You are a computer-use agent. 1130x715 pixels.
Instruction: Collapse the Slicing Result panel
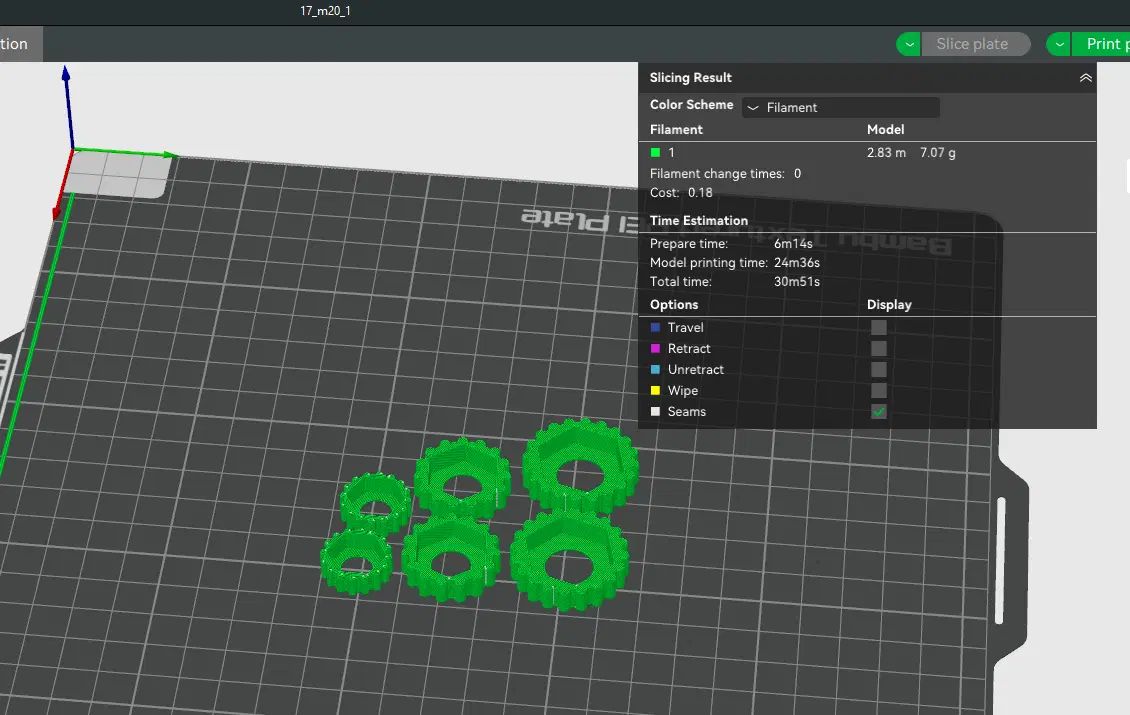pyautogui.click(x=1085, y=78)
